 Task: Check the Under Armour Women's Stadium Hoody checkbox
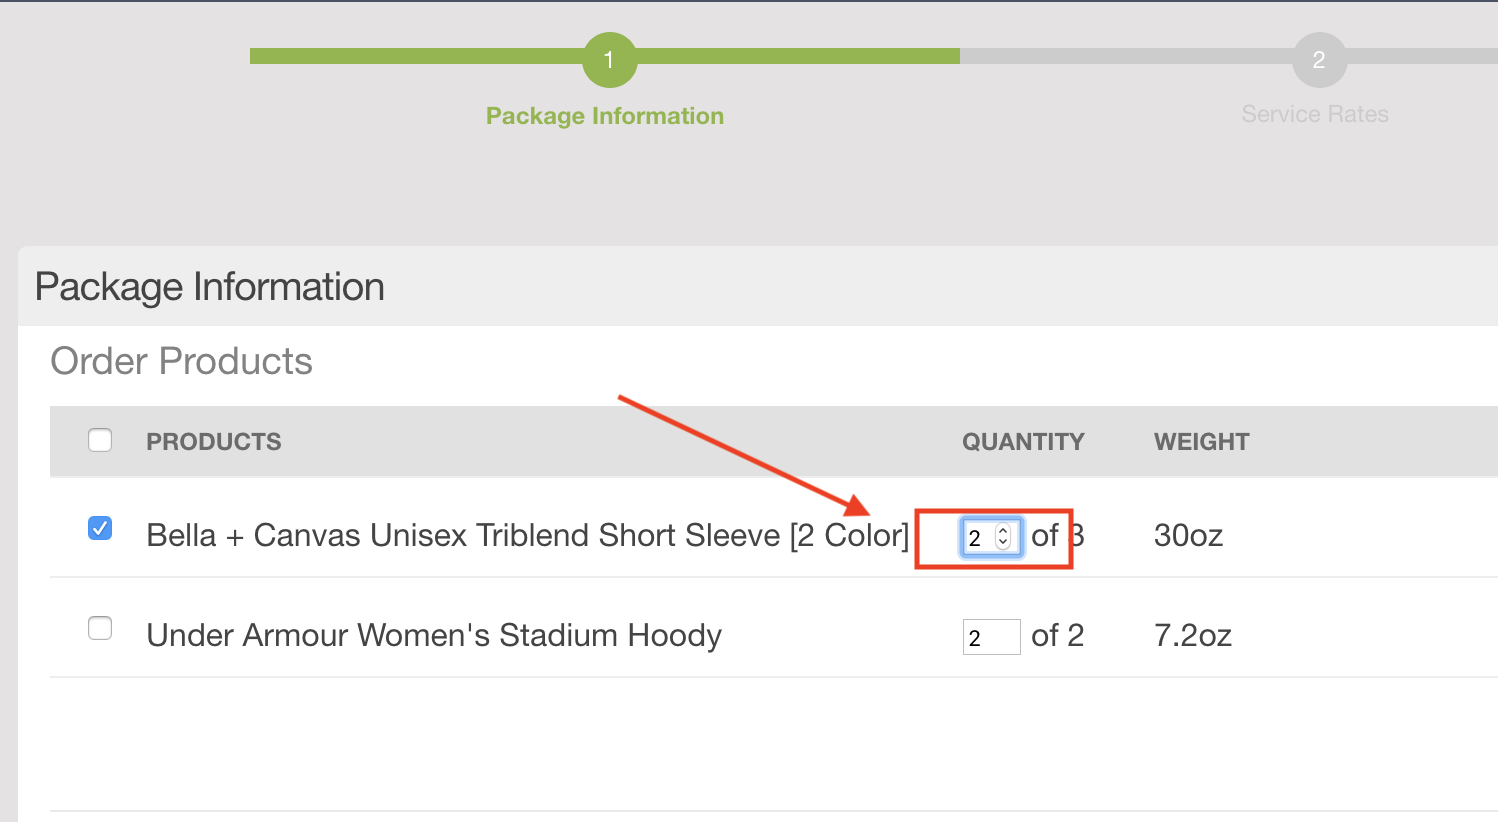coord(100,628)
